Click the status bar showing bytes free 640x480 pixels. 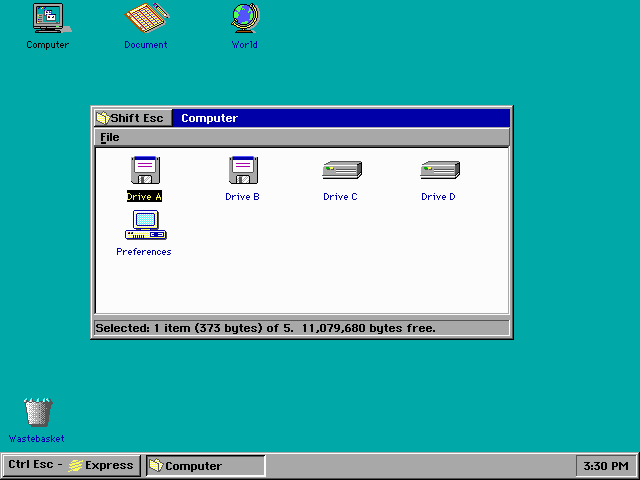[x=300, y=327]
